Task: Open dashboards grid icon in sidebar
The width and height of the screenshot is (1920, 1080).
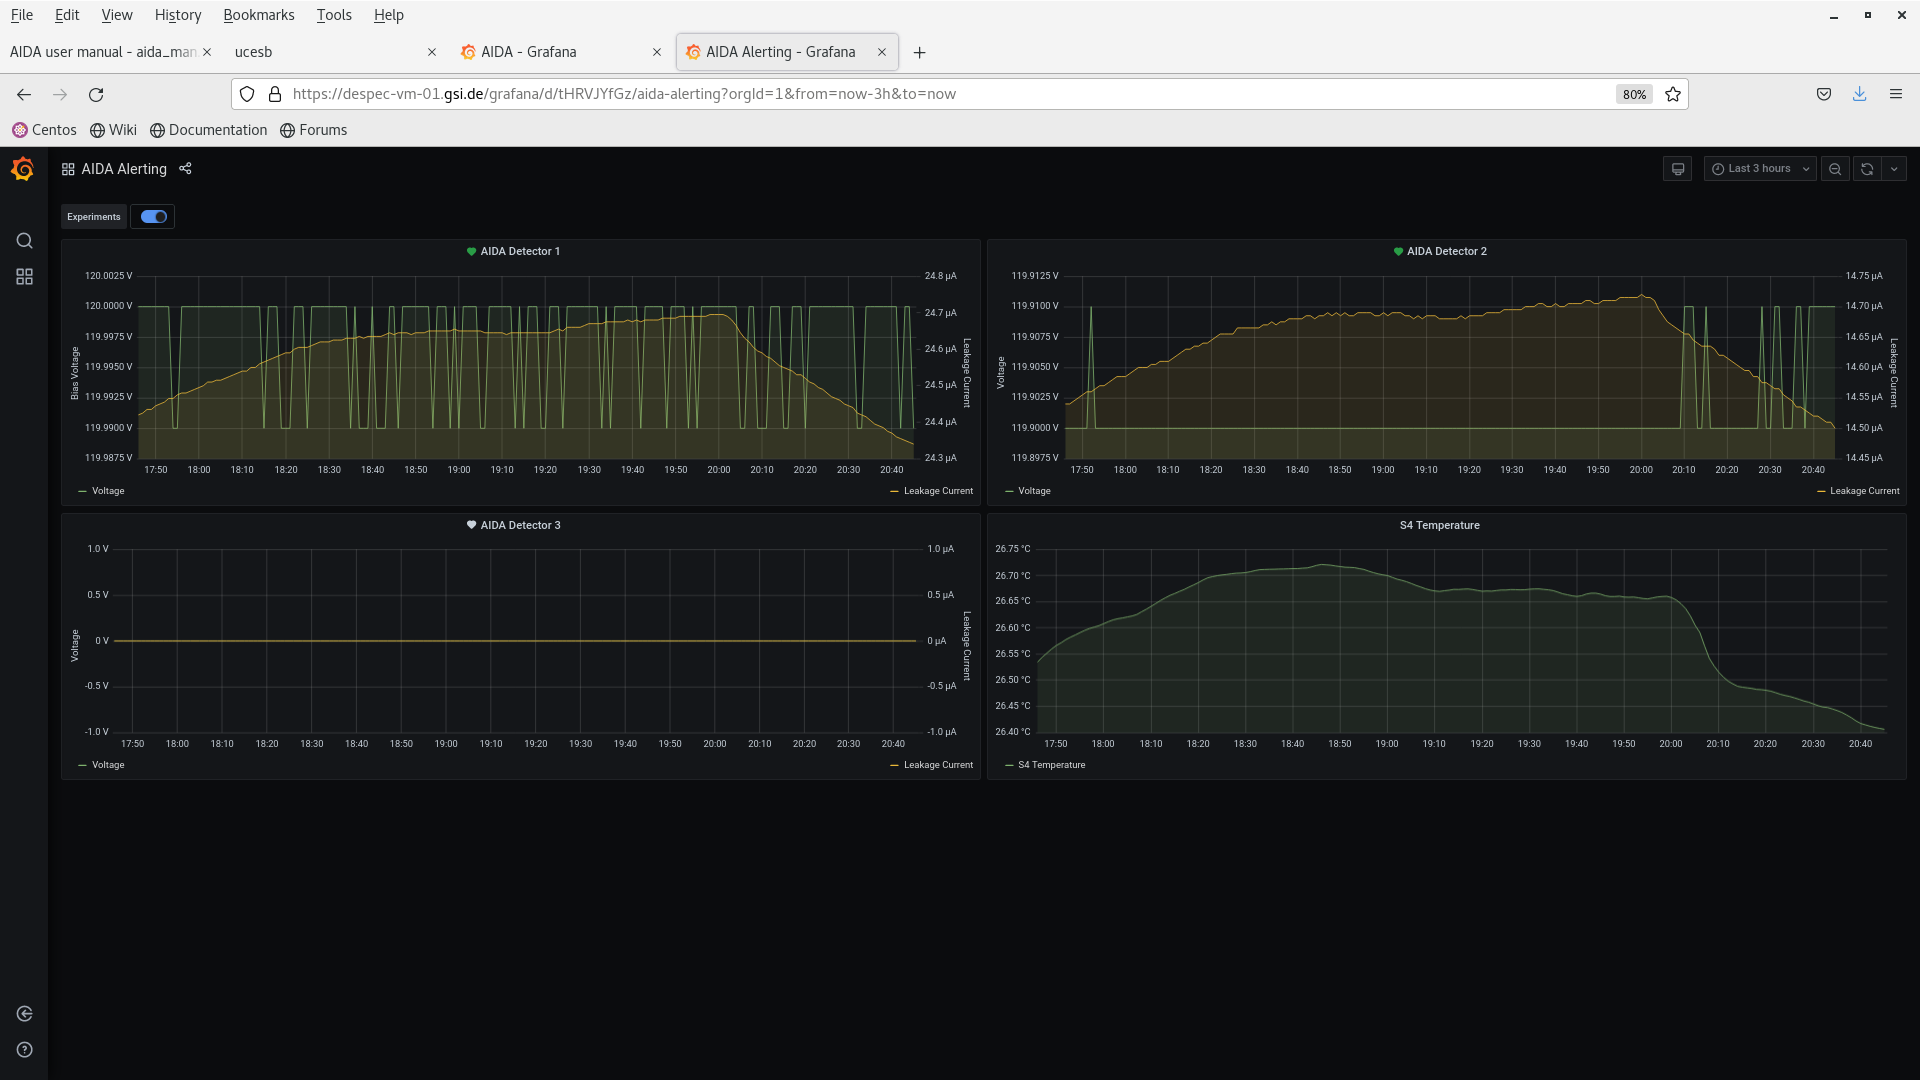Action: [24, 277]
